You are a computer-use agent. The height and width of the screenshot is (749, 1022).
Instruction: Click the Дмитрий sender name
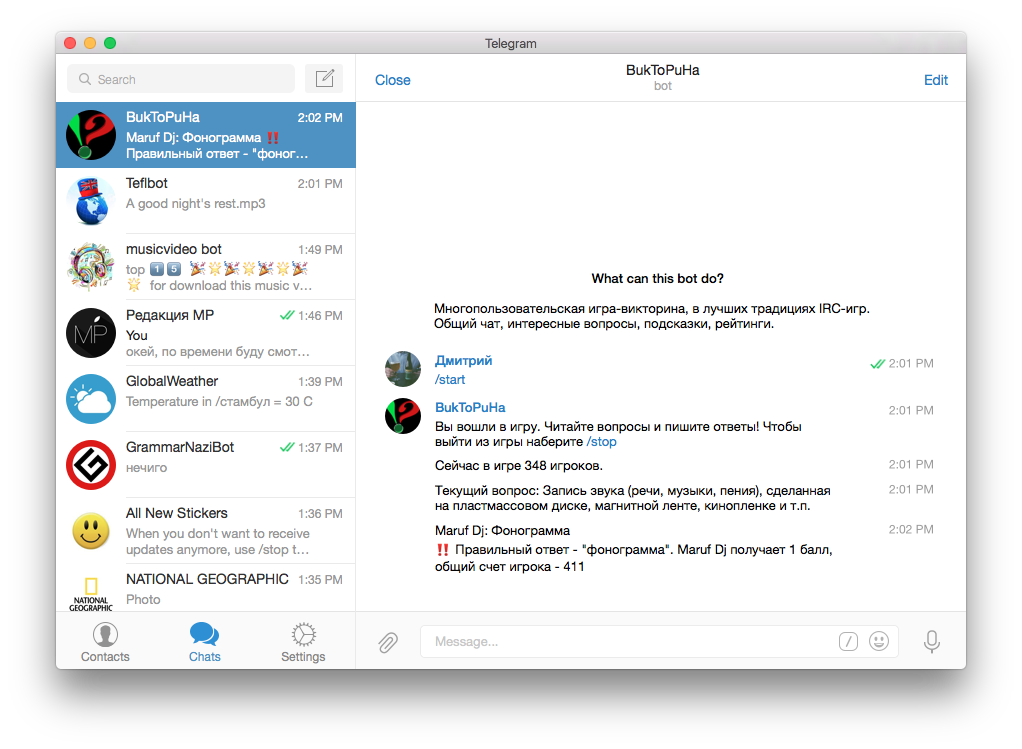[463, 360]
